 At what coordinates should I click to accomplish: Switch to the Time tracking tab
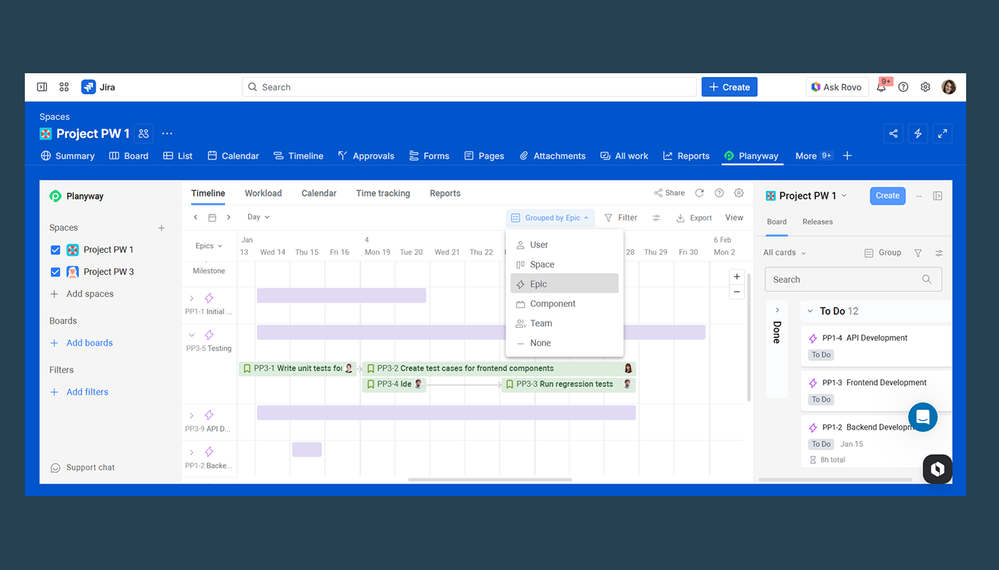[x=383, y=193]
